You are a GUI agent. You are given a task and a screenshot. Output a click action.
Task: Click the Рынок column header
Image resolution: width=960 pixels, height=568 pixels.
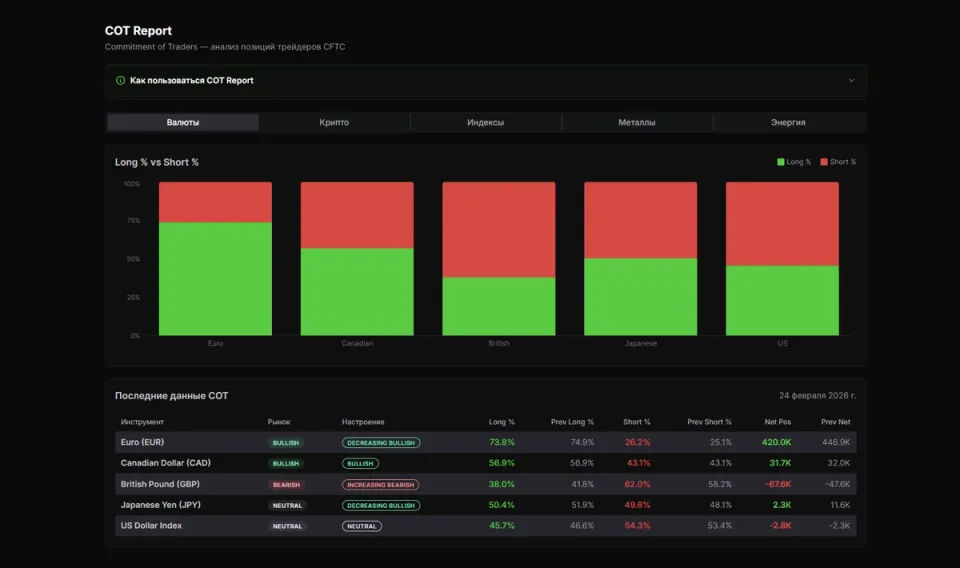pos(279,422)
